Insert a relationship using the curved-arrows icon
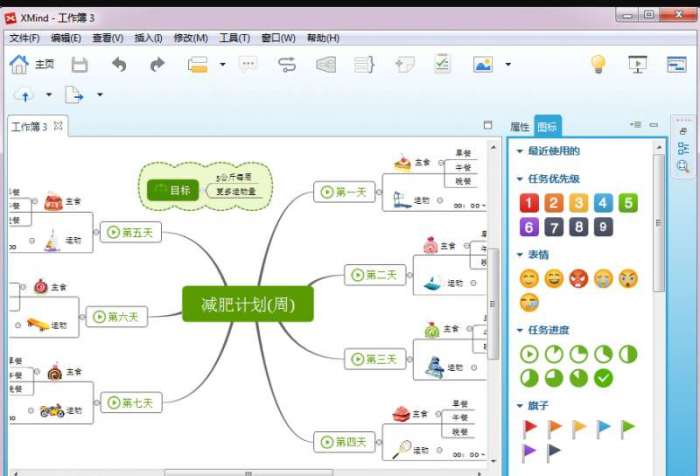The height and width of the screenshot is (476, 700). (287, 65)
